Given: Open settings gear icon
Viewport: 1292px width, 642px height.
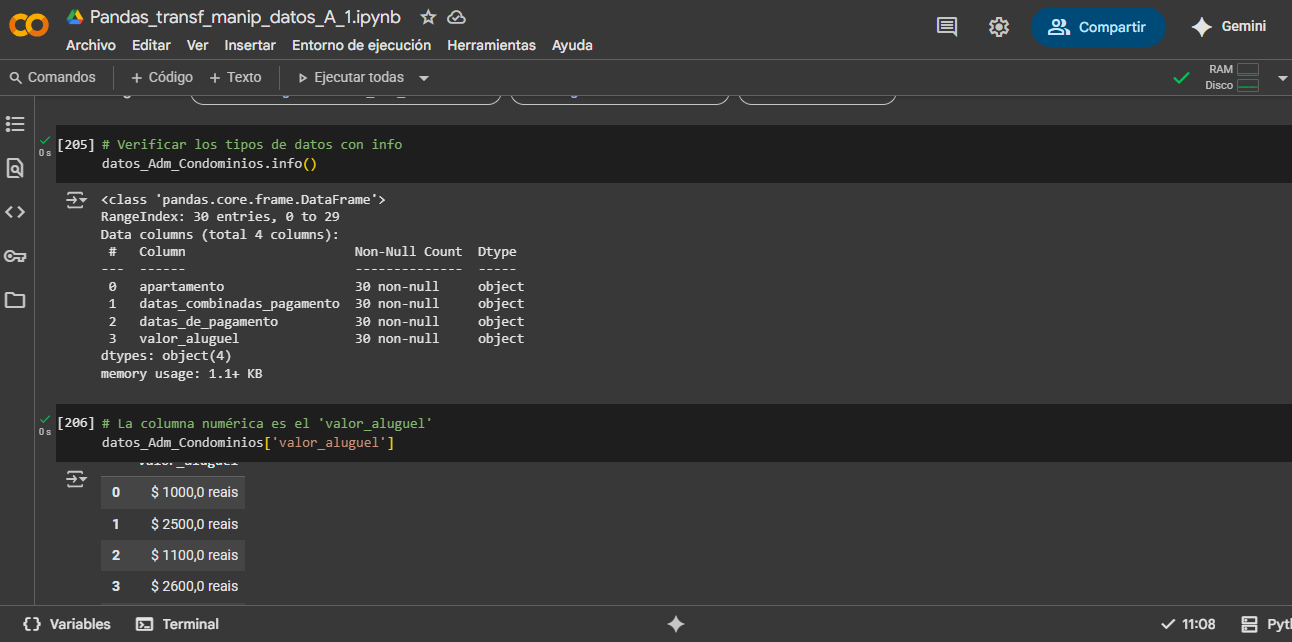Looking at the screenshot, I should 999,27.
